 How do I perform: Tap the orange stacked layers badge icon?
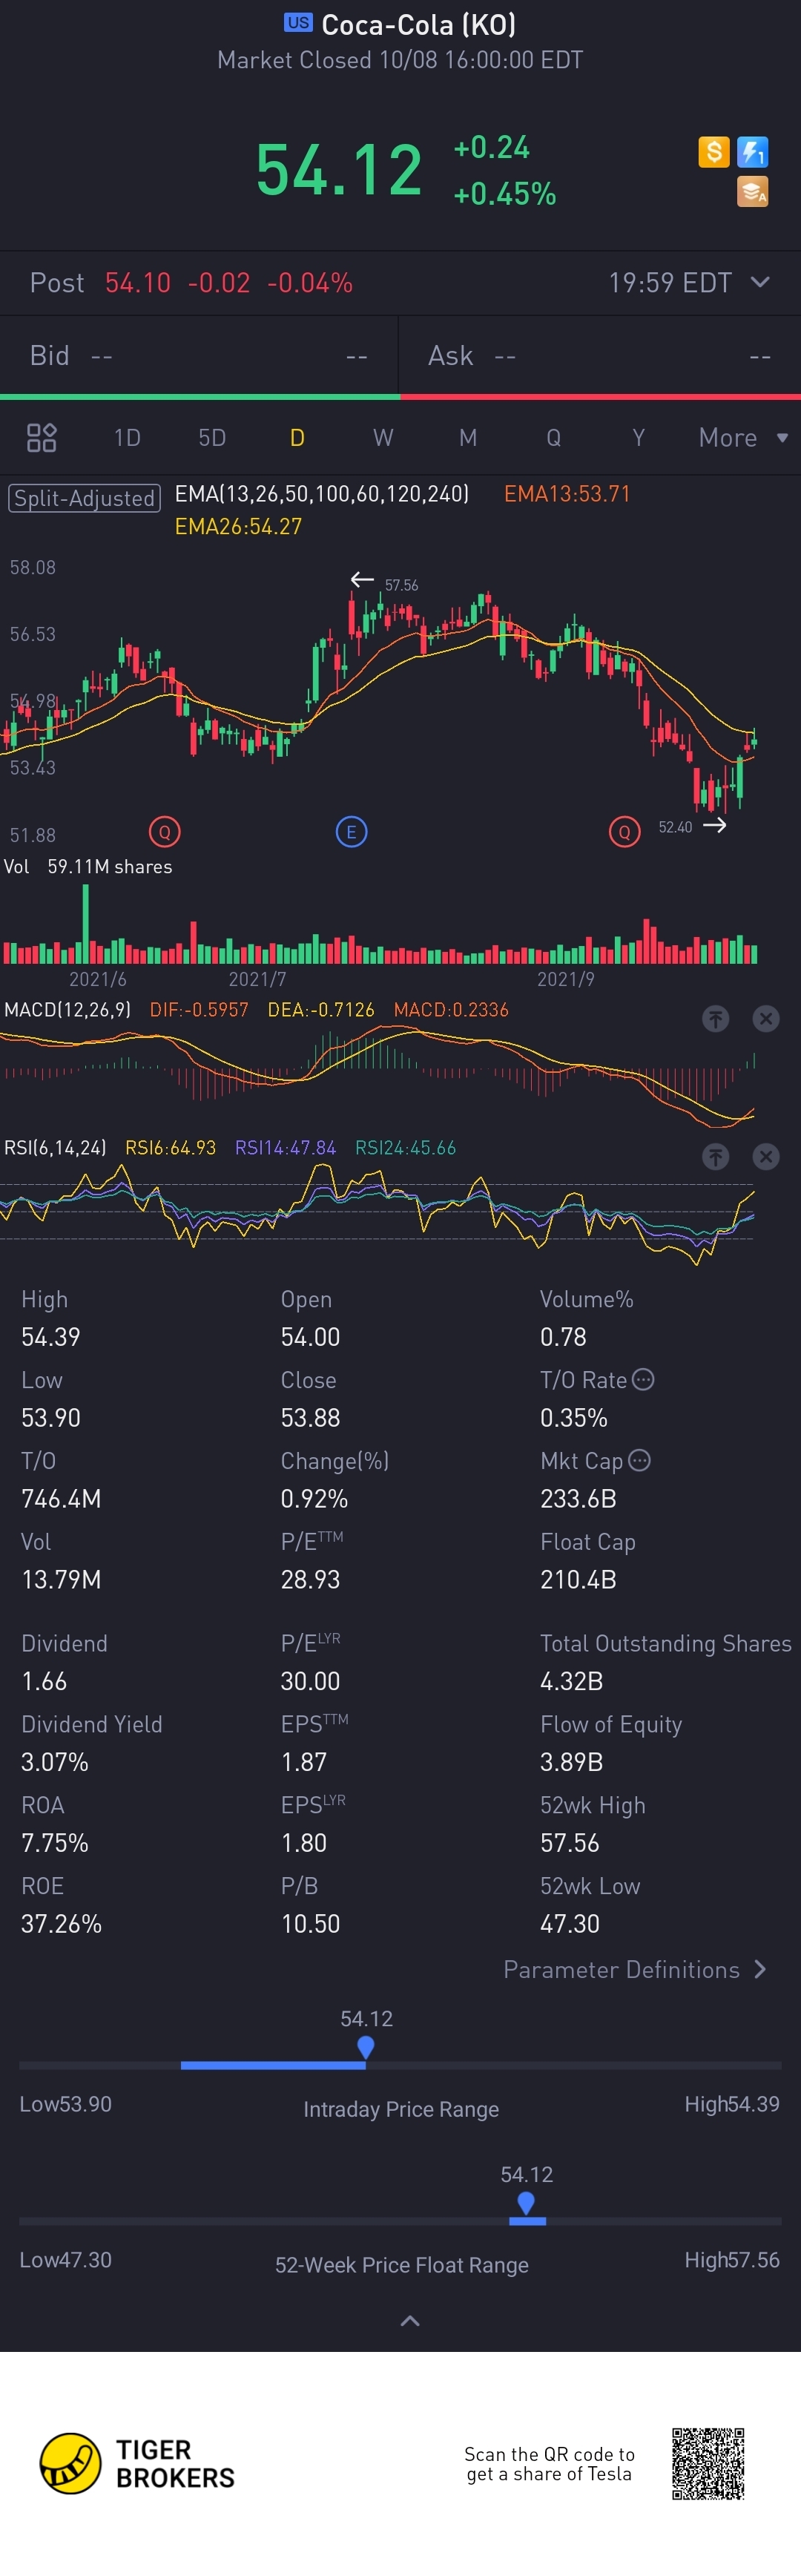(x=753, y=191)
